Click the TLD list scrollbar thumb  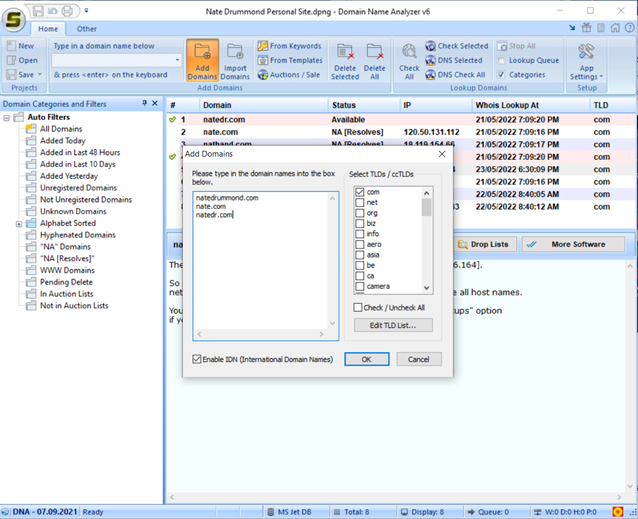[426, 207]
